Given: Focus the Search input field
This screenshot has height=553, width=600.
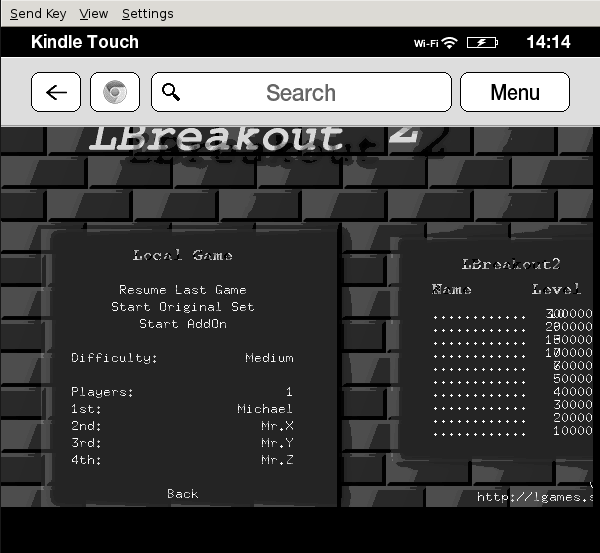Looking at the screenshot, I should click(x=301, y=92).
